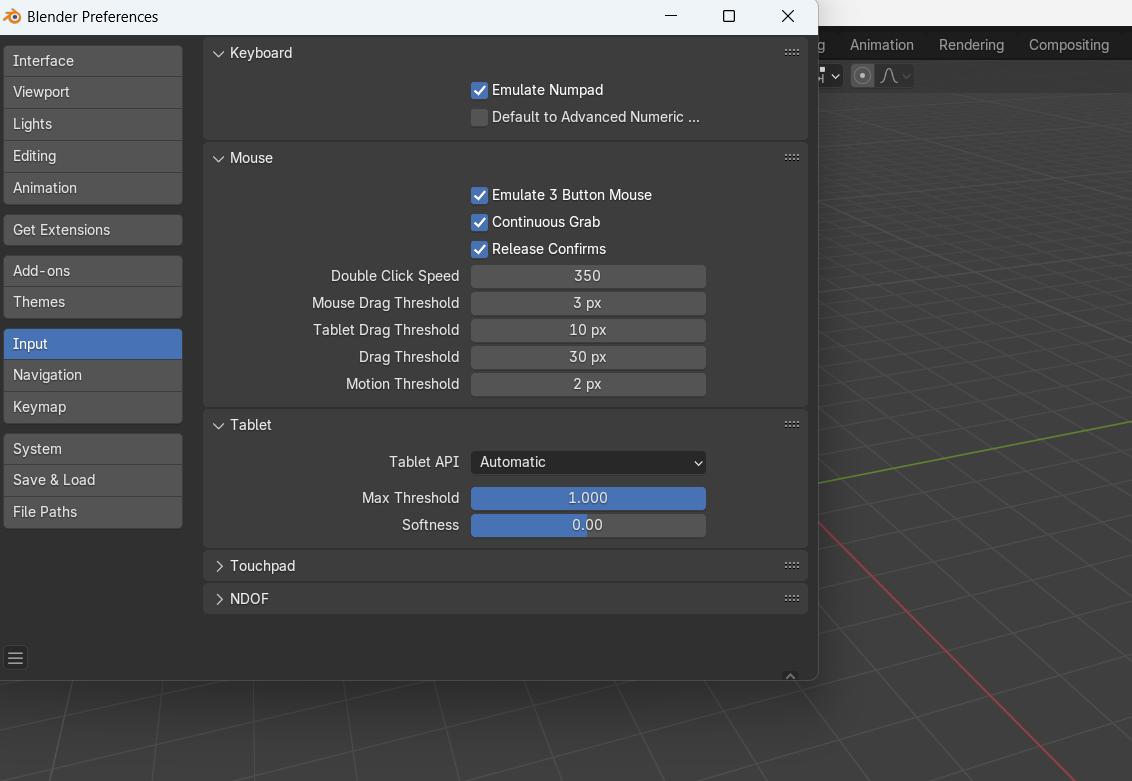This screenshot has width=1132, height=781.
Task: Open Animation preferences section
Action: click(x=92, y=188)
